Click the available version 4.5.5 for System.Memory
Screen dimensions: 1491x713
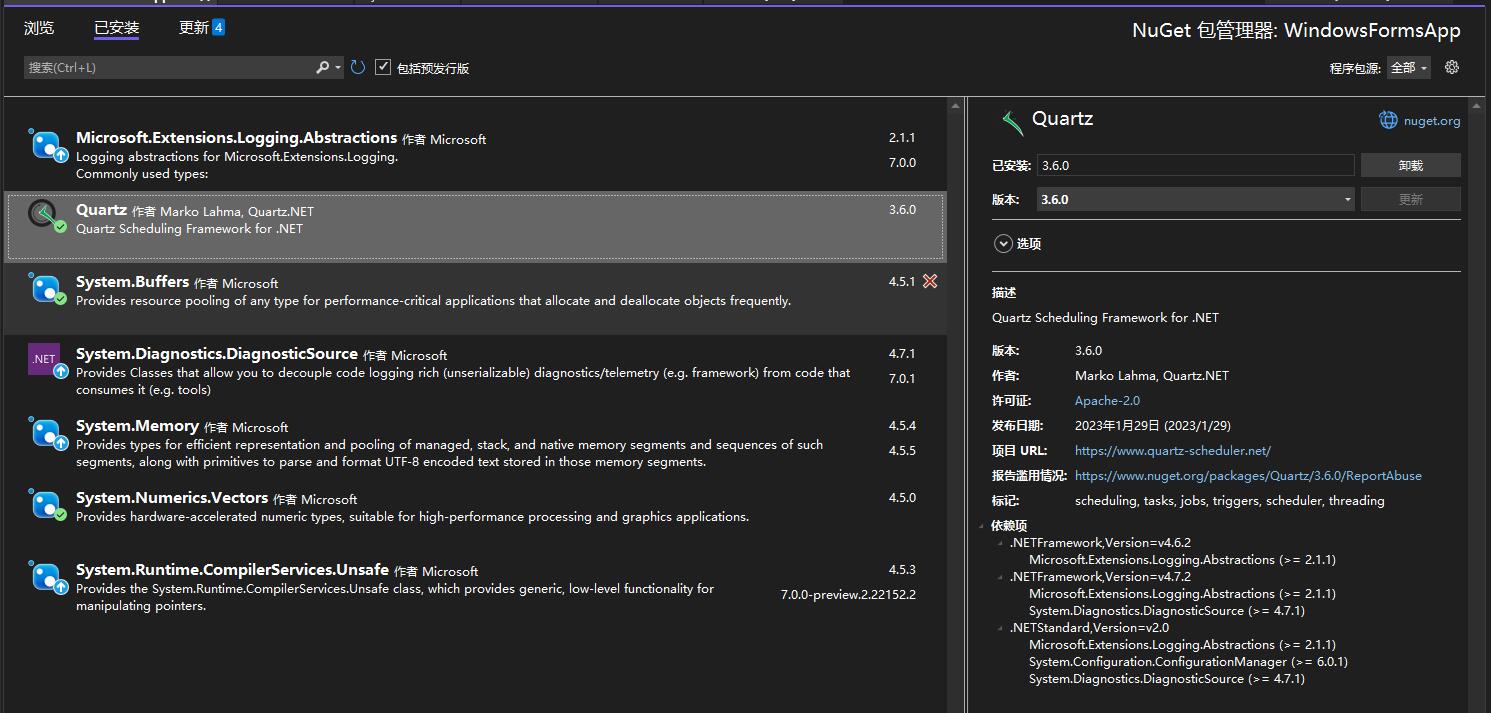[902, 450]
